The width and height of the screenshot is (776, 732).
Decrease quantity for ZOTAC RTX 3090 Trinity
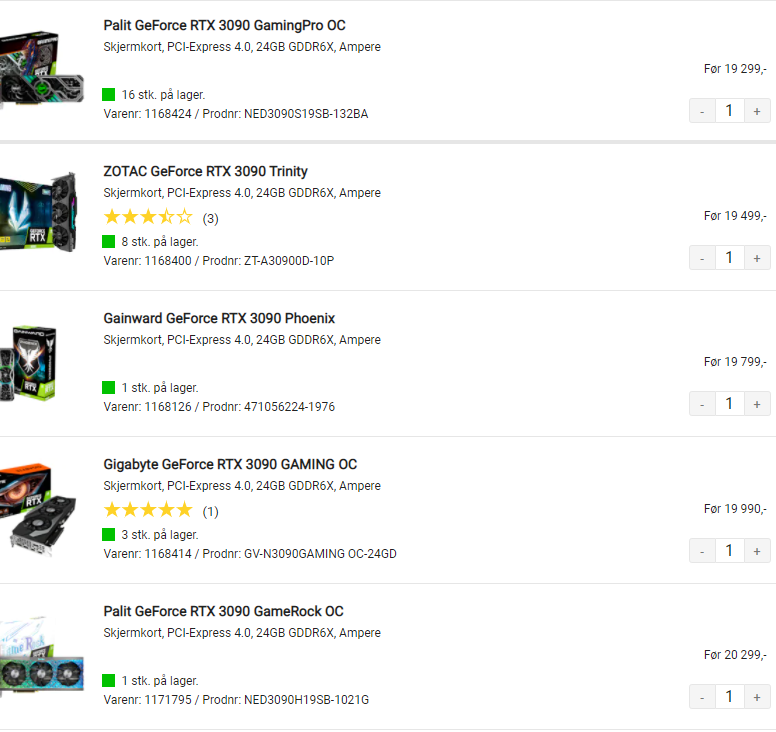tap(702, 258)
